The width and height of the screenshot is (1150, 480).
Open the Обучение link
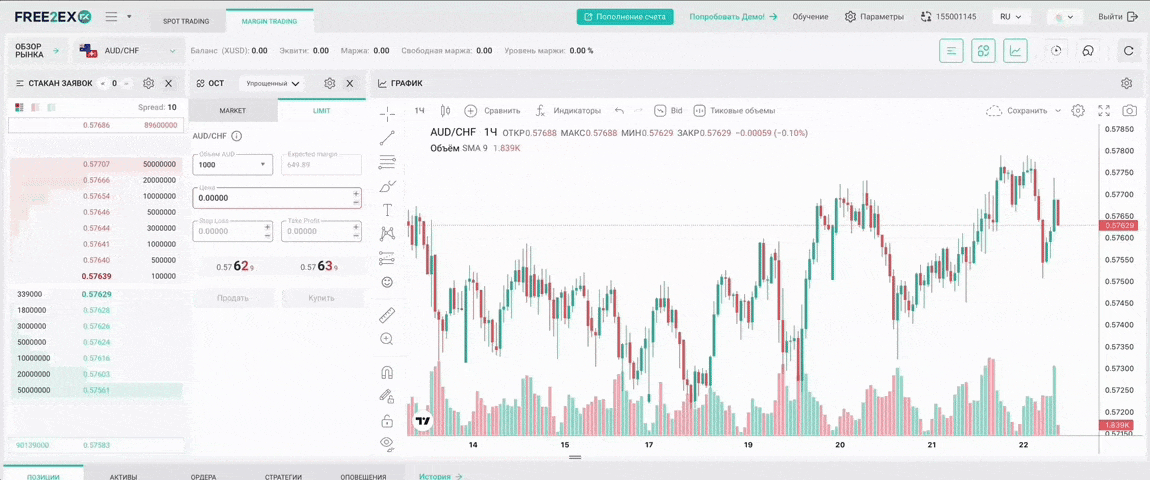[x=810, y=16]
